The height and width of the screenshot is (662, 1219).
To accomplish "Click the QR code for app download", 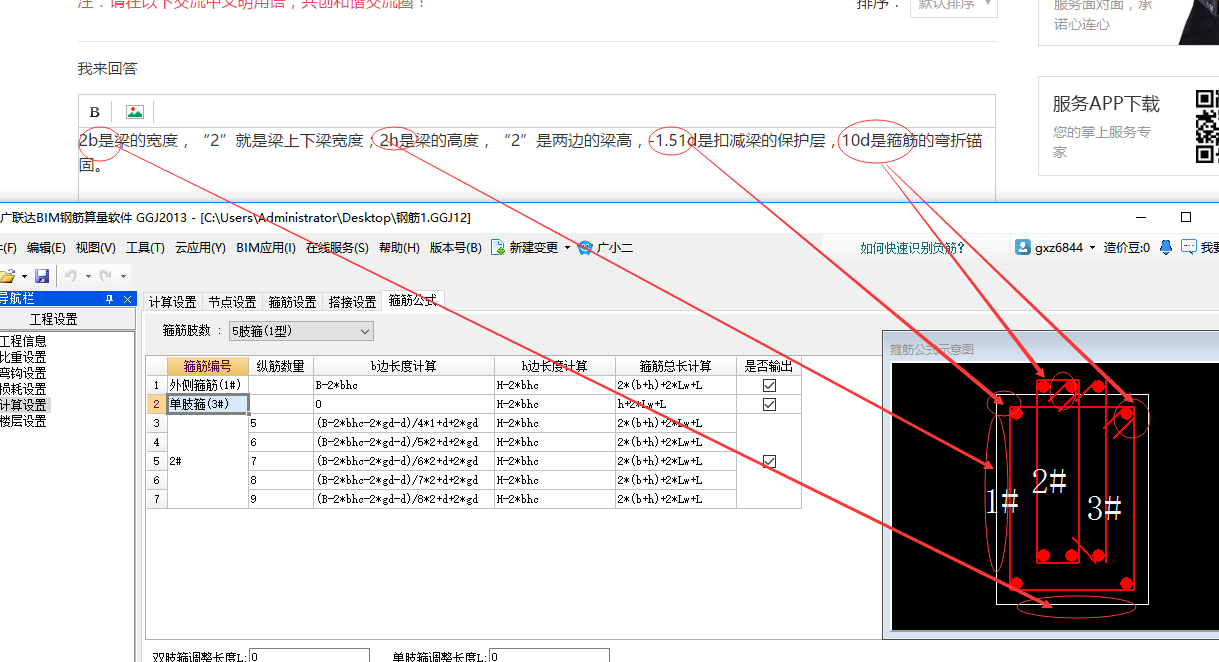I will [1207, 126].
